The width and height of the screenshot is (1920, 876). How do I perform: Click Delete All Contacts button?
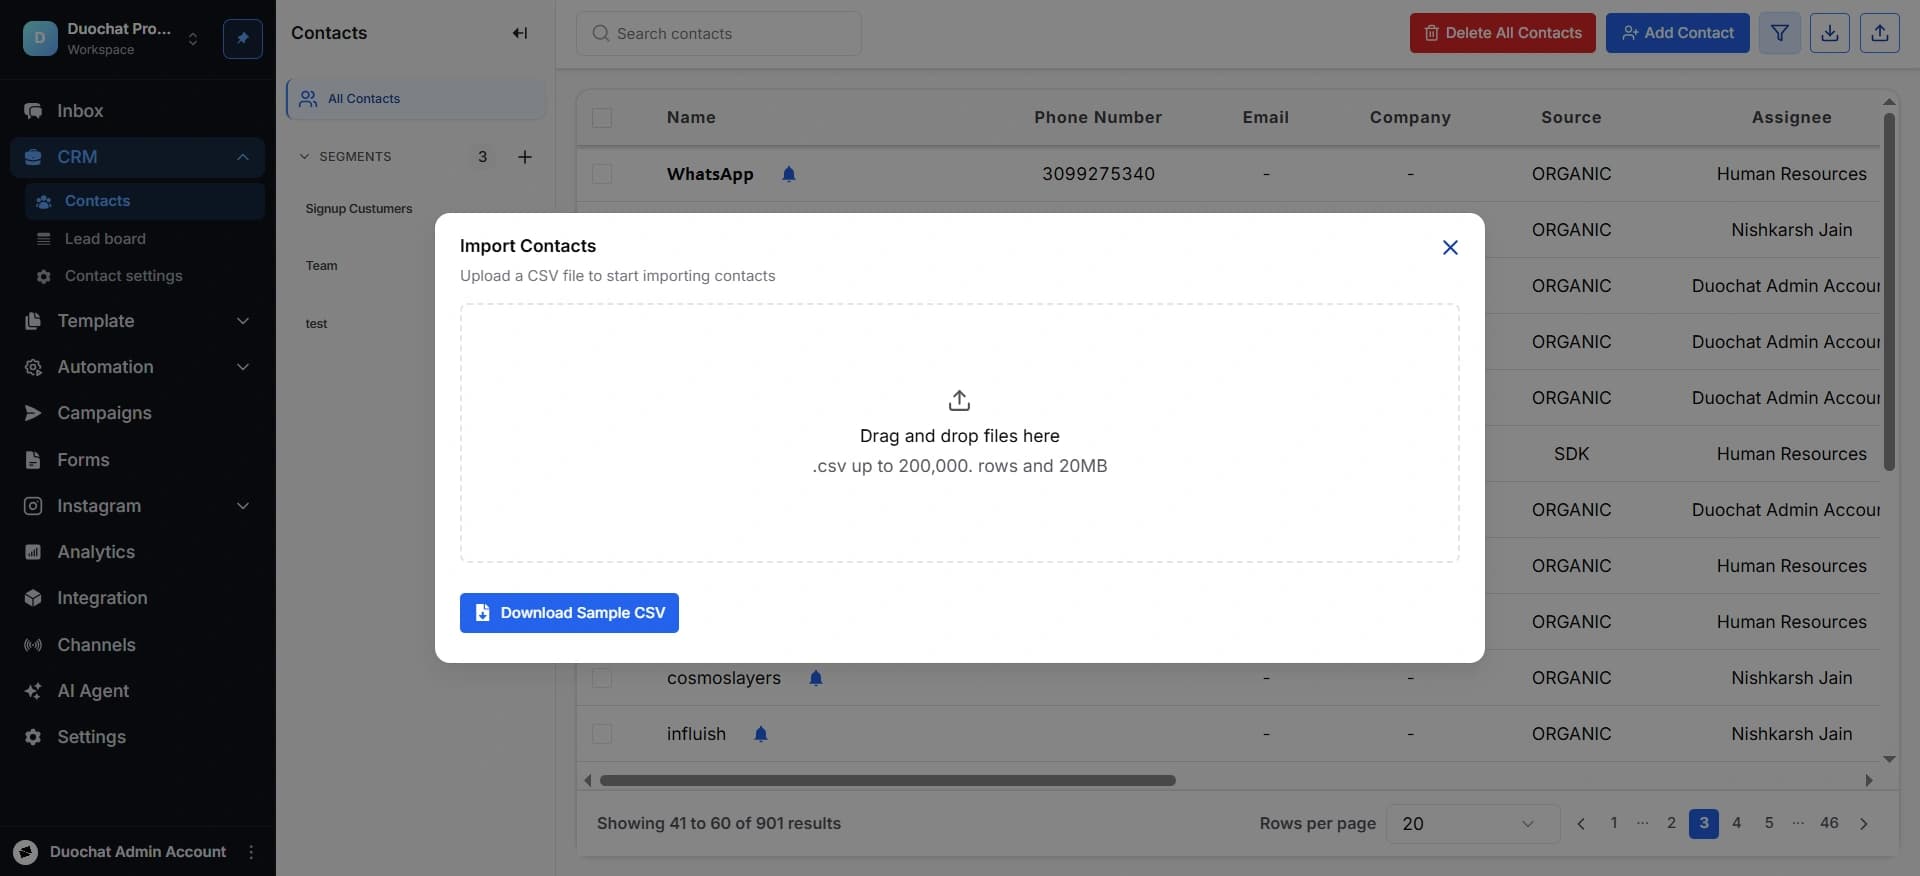click(1503, 33)
